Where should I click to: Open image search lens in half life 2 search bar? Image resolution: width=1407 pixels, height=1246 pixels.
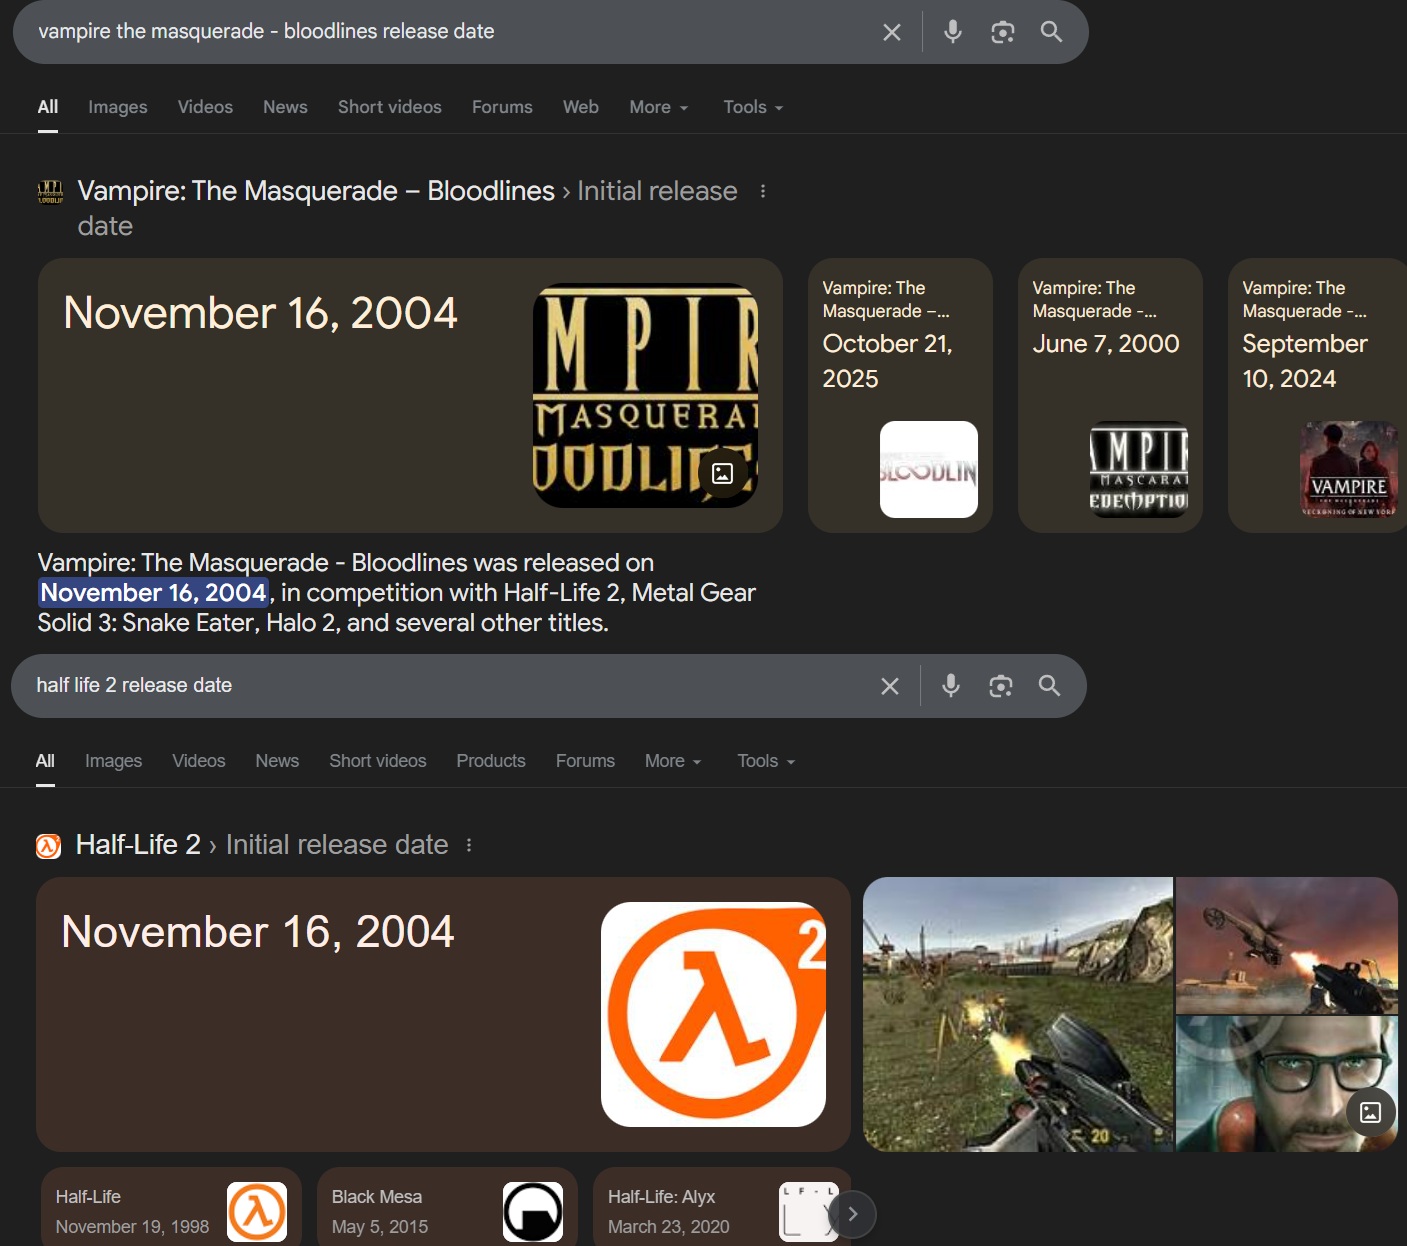point(1001,686)
